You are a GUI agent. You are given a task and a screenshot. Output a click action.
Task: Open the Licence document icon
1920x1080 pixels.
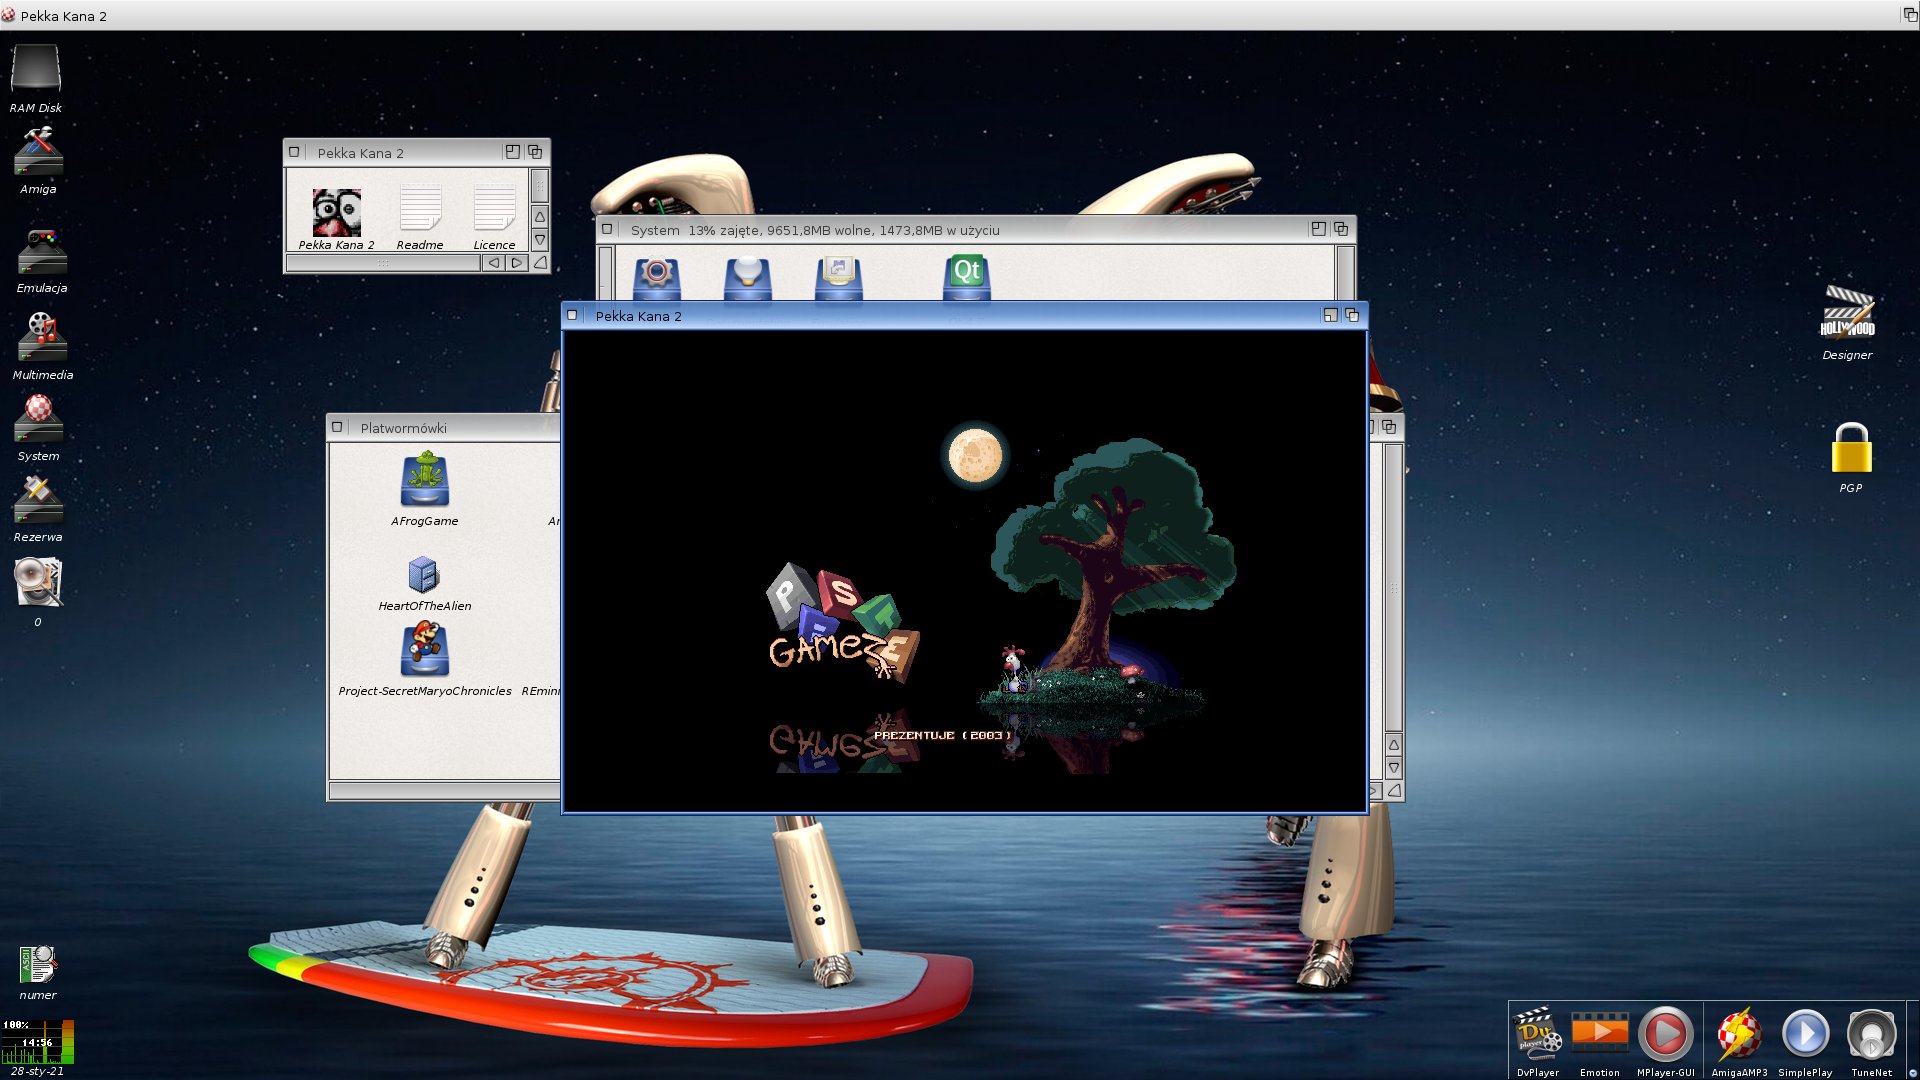494,209
